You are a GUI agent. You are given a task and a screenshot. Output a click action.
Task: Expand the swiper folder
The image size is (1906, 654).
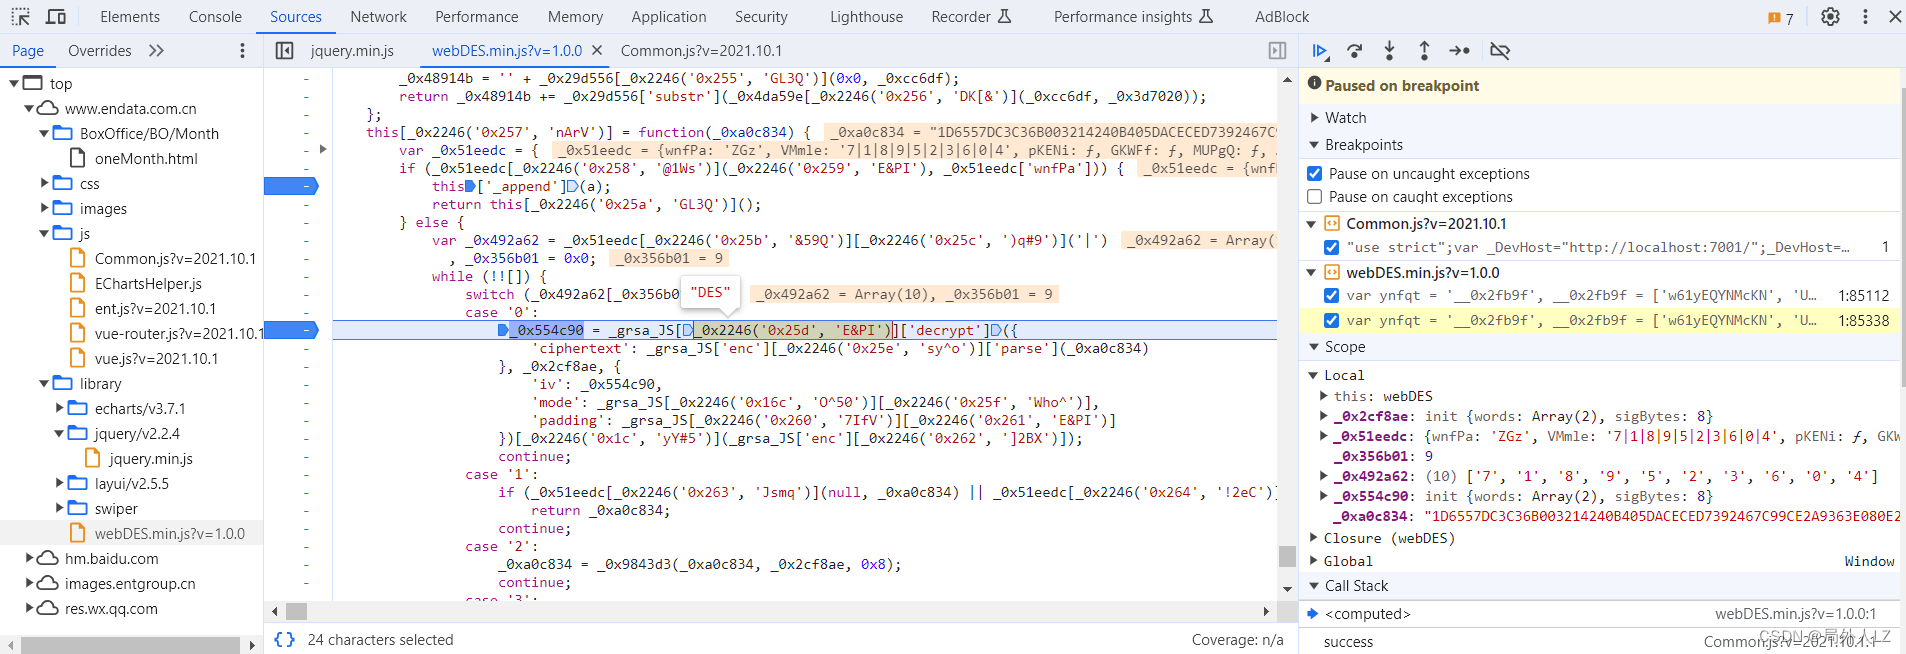coord(59,507)
